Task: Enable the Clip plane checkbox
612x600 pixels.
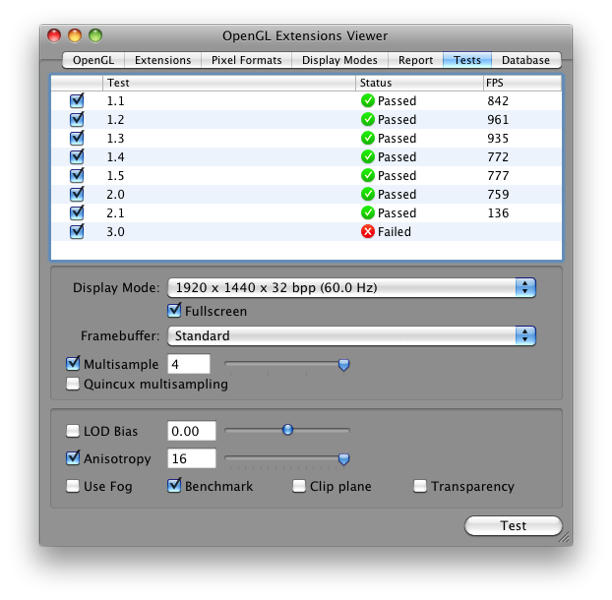Action: coord(299,486)
